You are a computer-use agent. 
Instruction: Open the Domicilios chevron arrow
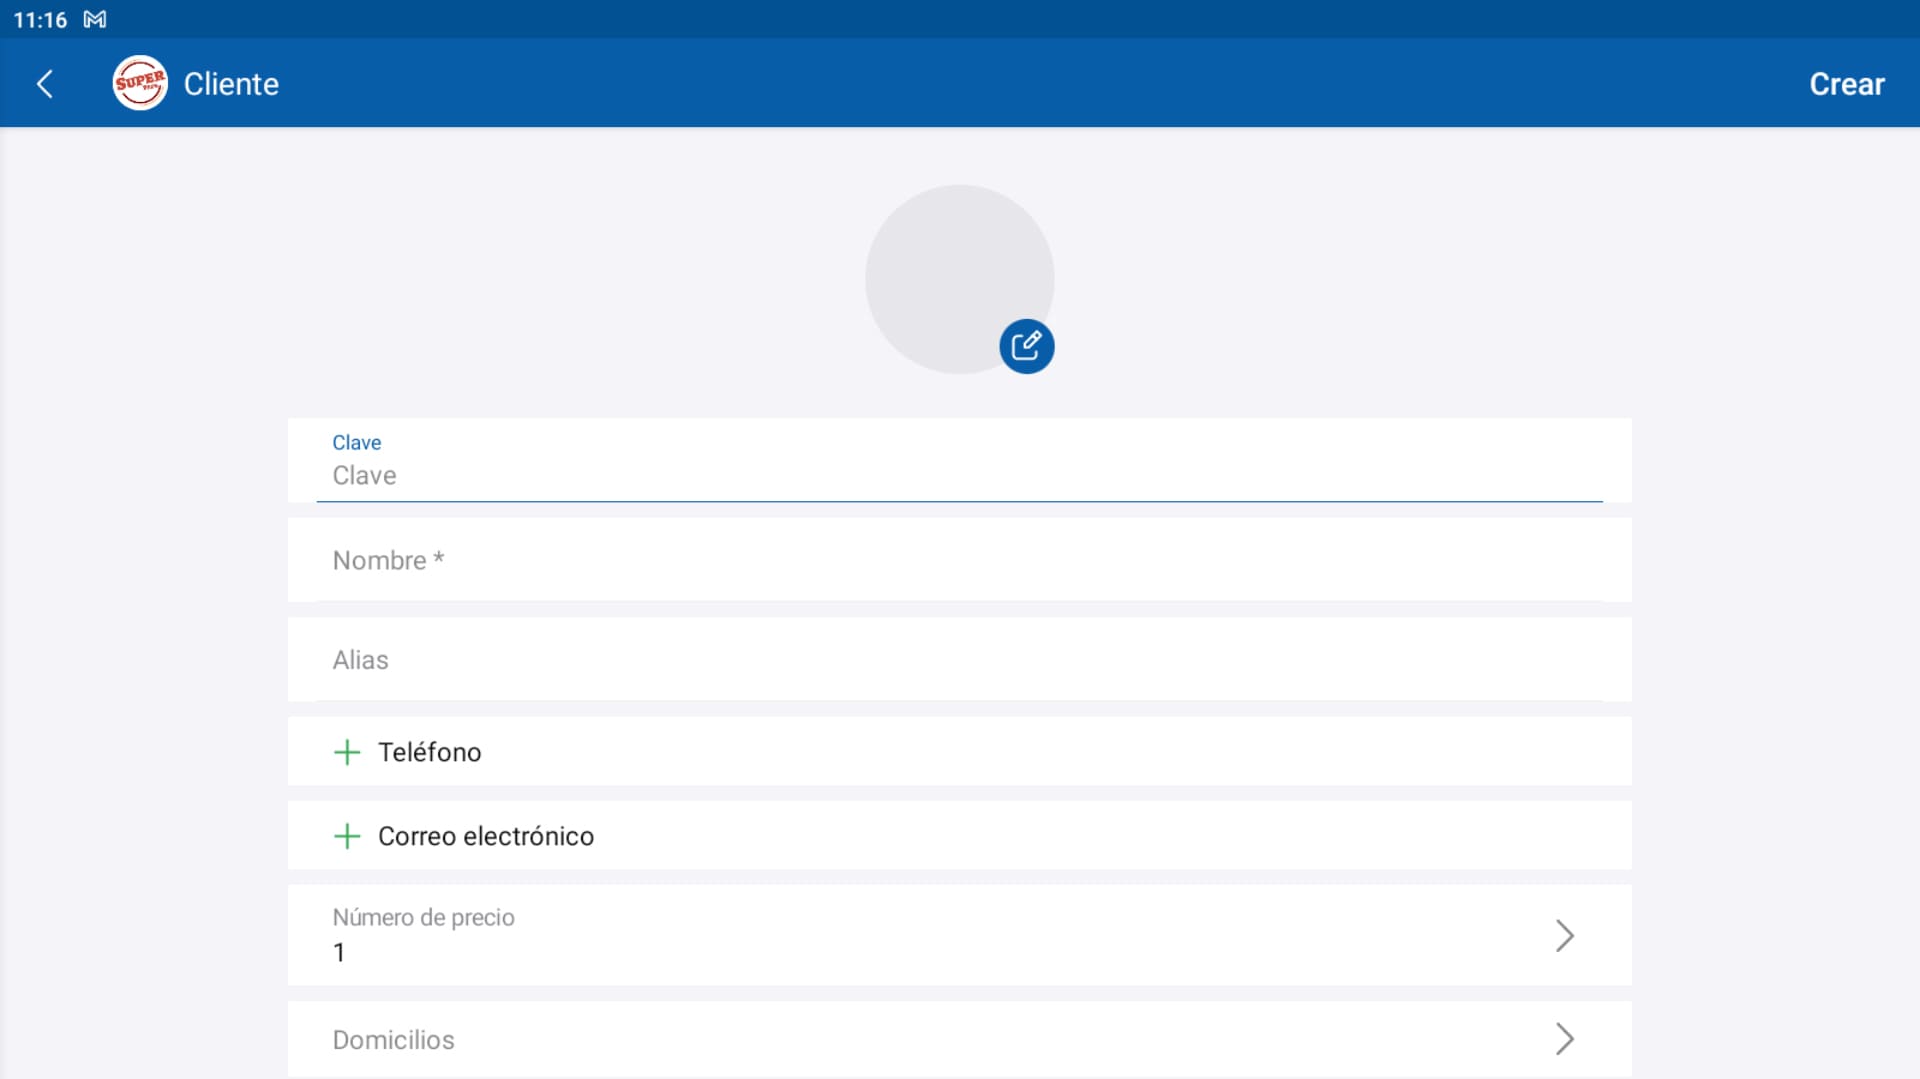coord(1564,1039)
